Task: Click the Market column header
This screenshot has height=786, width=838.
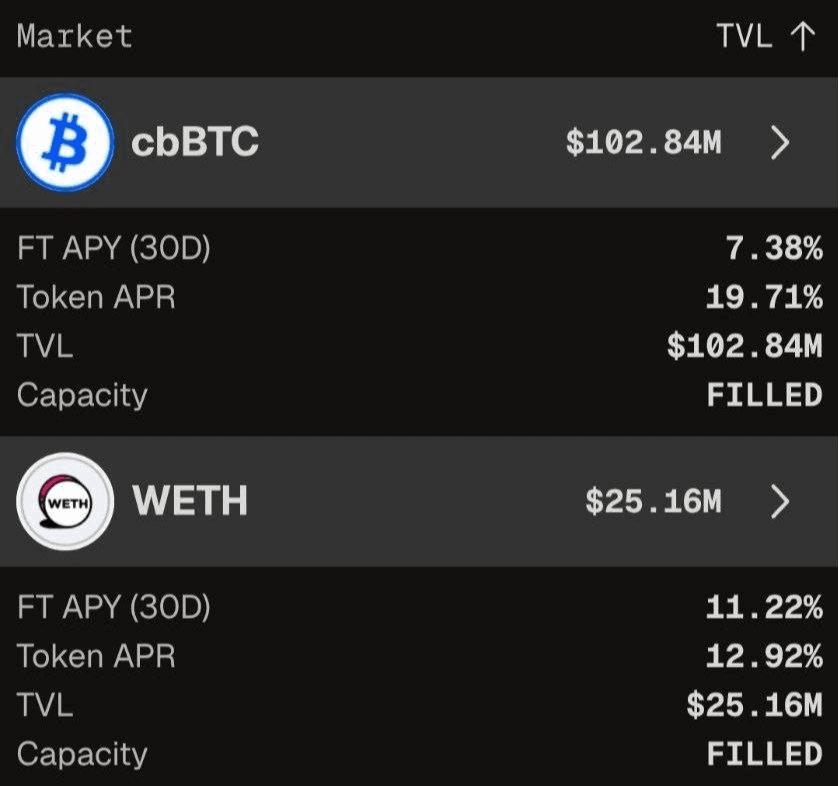Action: [75, 37]
